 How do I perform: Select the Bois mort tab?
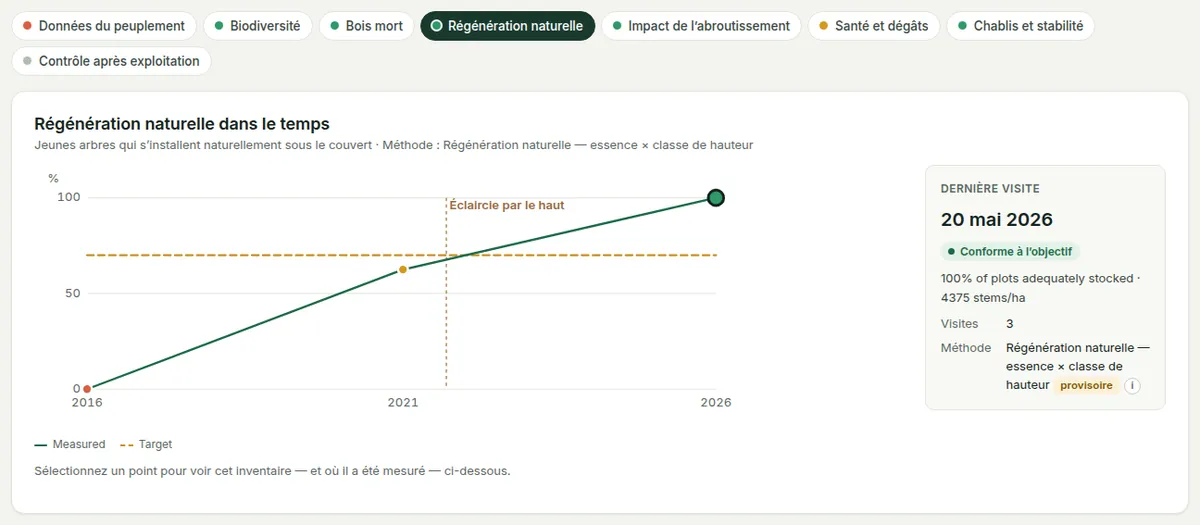point(366,26)
